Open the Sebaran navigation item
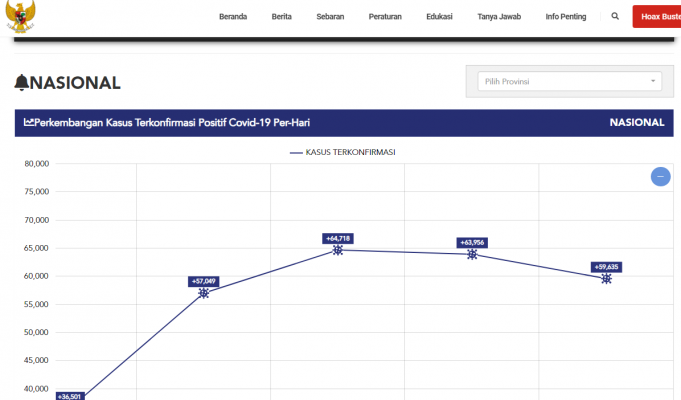 point(331,17)
